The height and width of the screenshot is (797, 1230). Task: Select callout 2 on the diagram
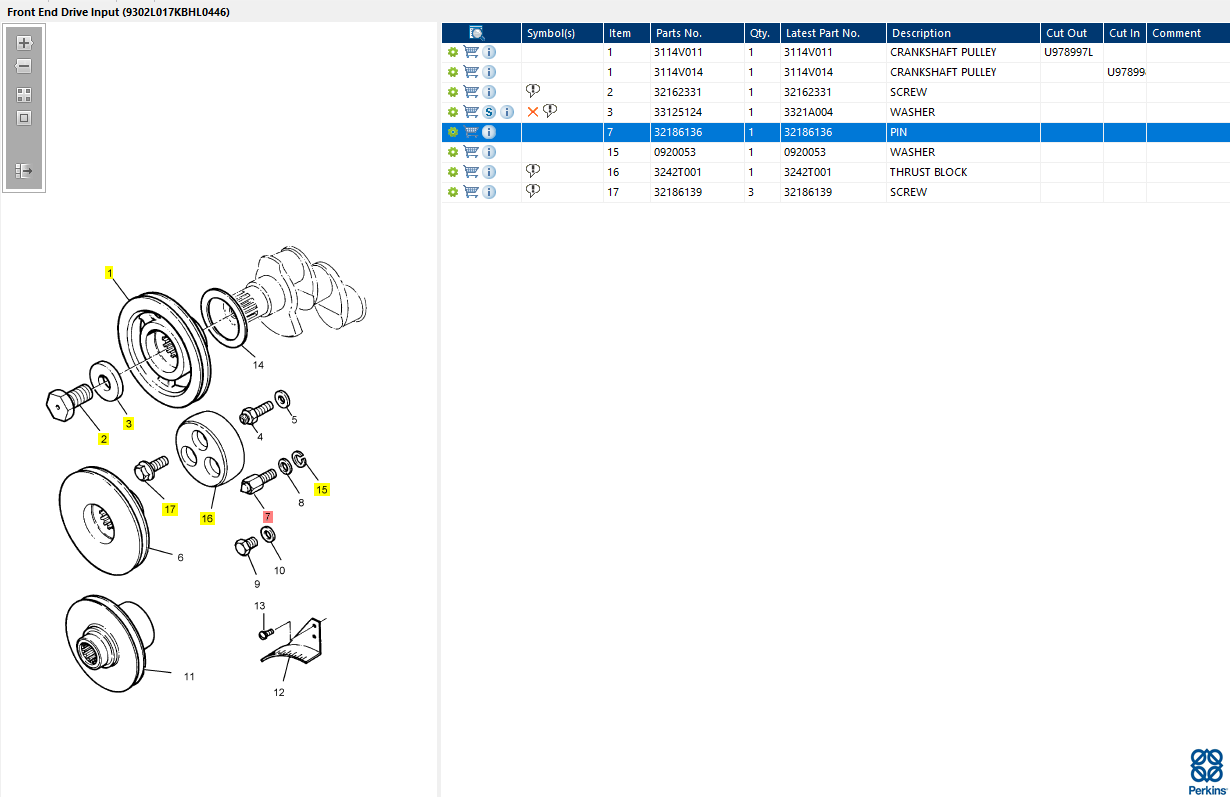(103, 439)
